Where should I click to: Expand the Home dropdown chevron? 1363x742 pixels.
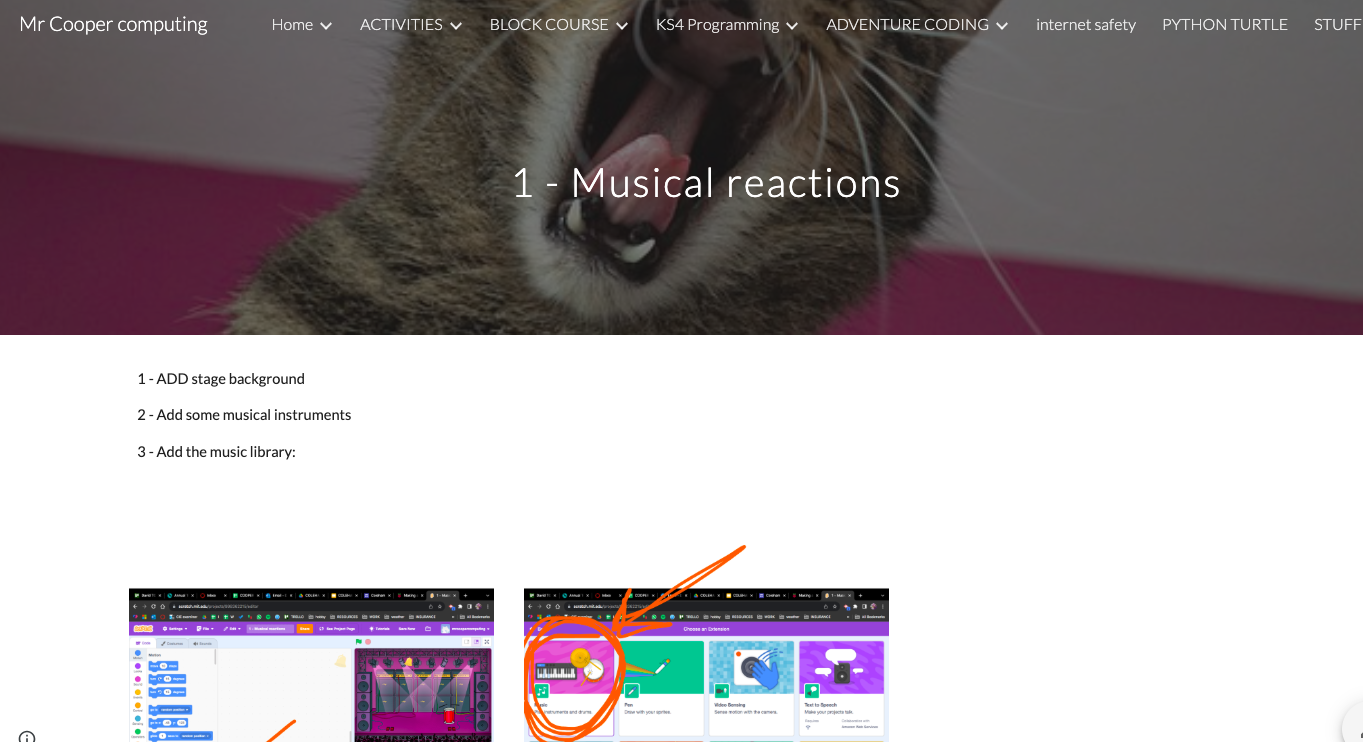coord(326,26)
